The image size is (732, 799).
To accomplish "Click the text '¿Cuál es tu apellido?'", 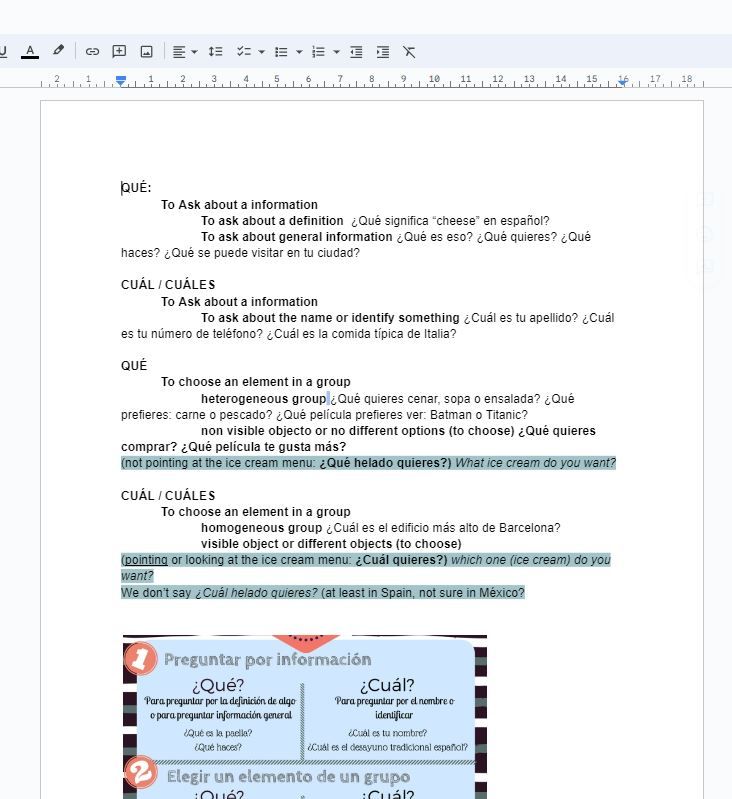I will tap(521, 317).
